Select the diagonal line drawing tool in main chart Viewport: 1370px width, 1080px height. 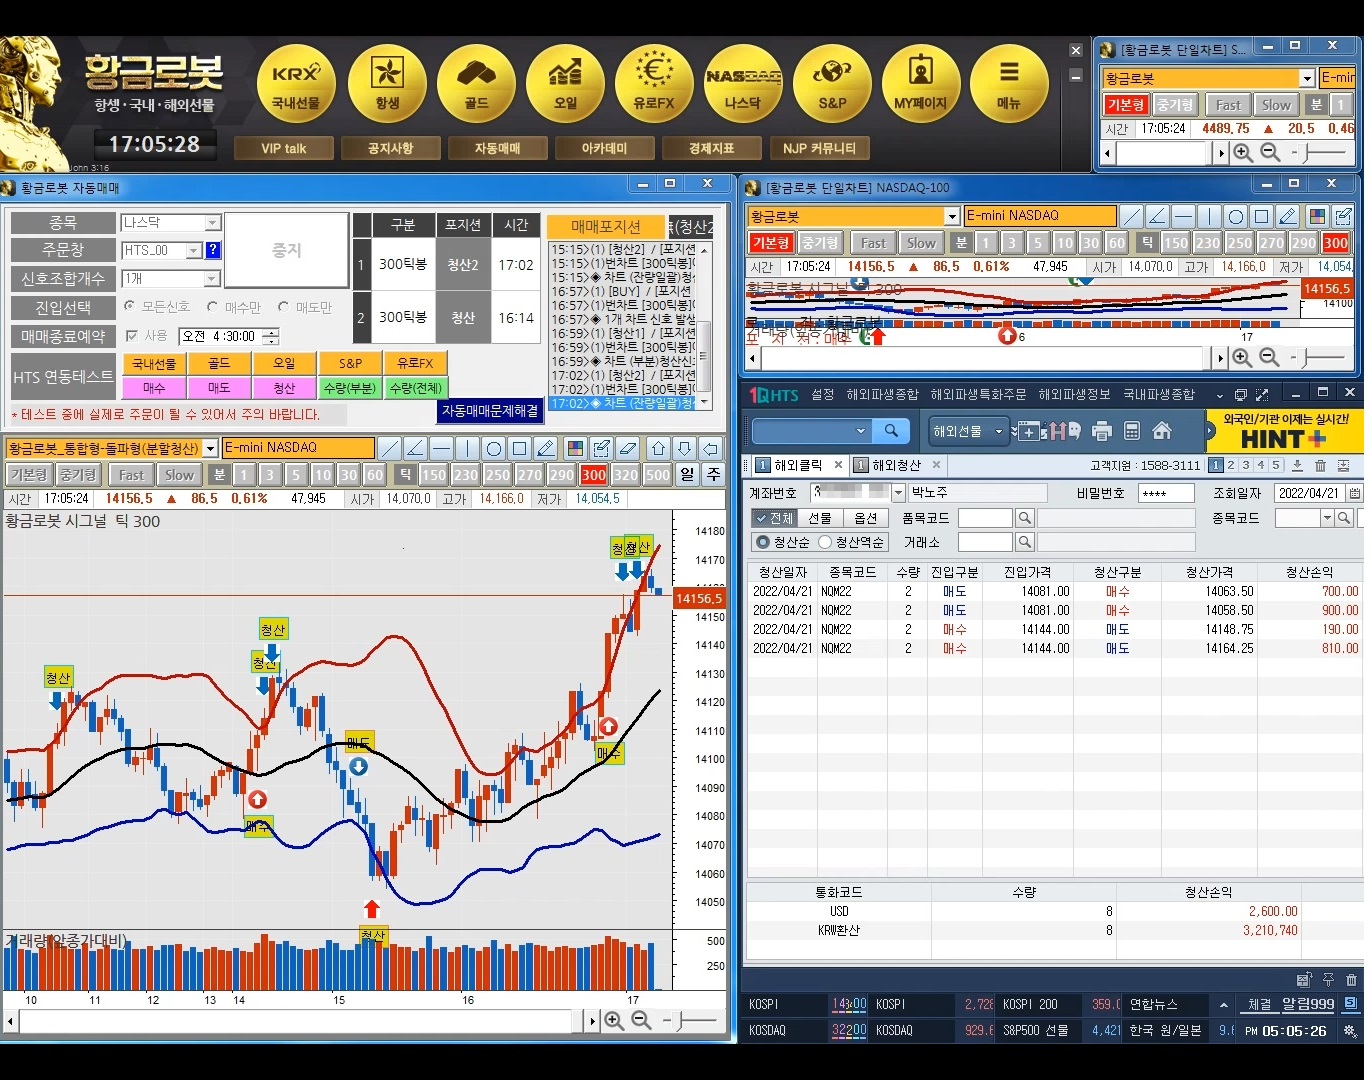coord(390,448)
